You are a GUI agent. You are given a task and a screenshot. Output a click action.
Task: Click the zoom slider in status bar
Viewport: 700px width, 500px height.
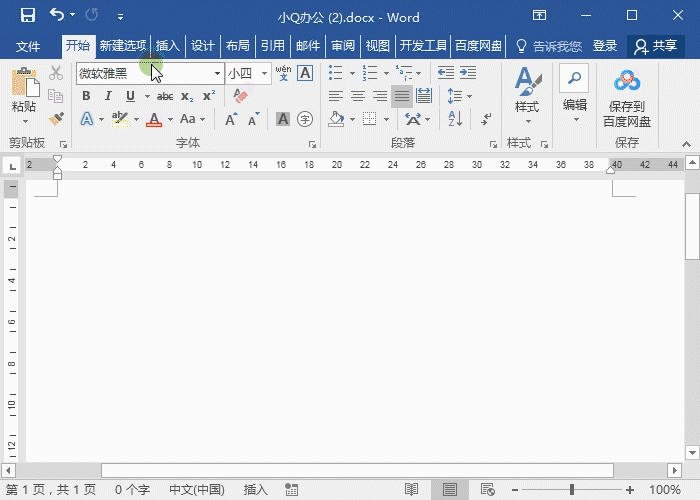tap(572, 490)
